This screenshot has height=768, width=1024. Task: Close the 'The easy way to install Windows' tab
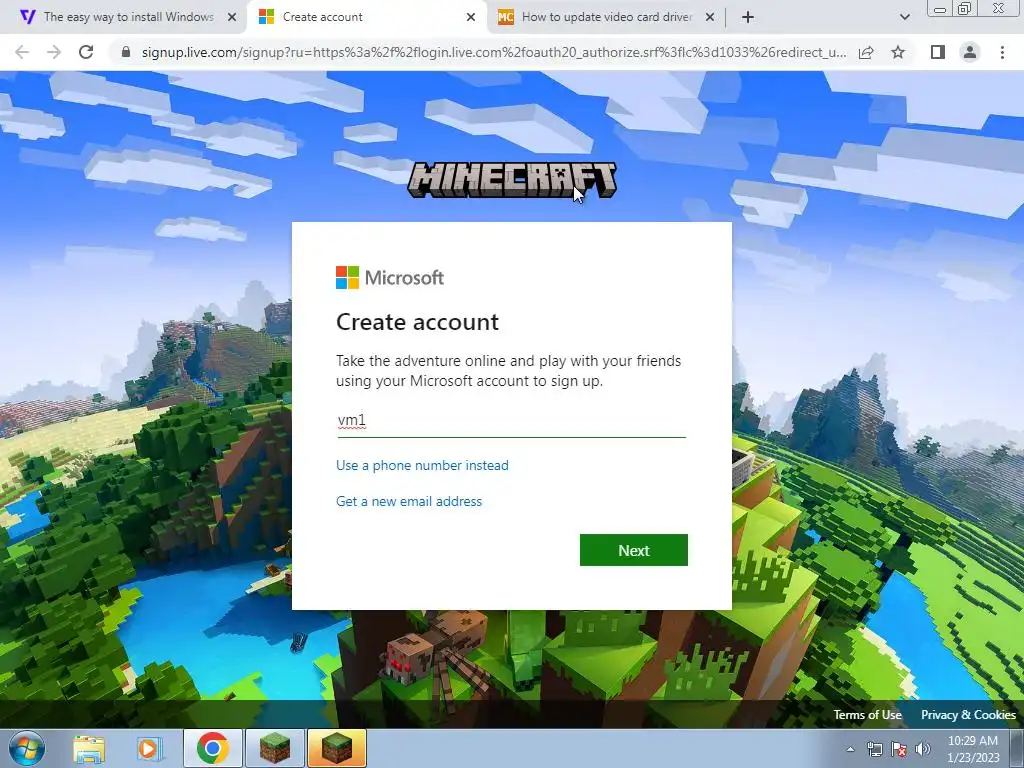[232, 17]
